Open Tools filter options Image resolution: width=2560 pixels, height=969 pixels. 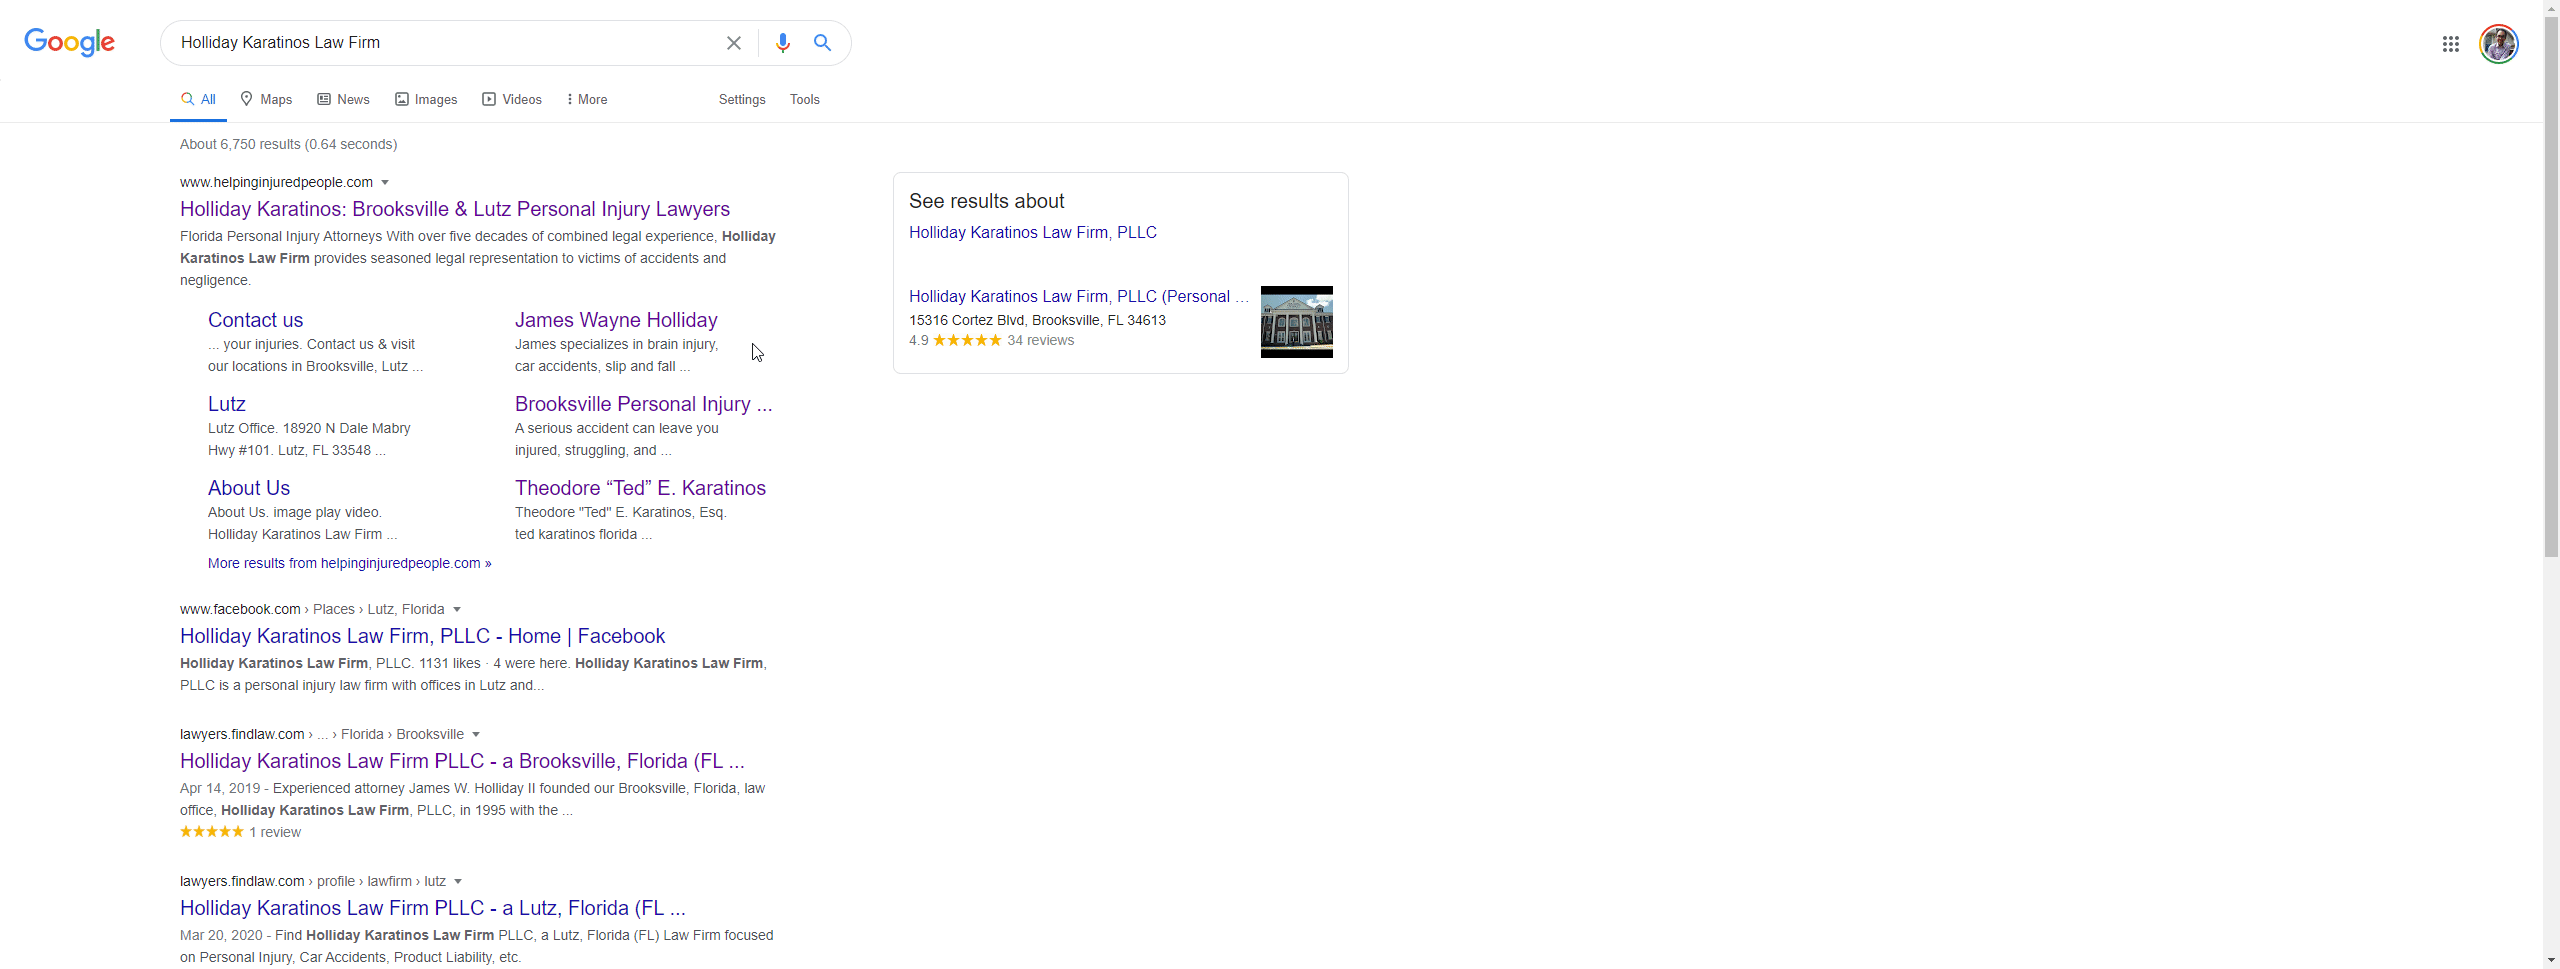tap(805, 99)
